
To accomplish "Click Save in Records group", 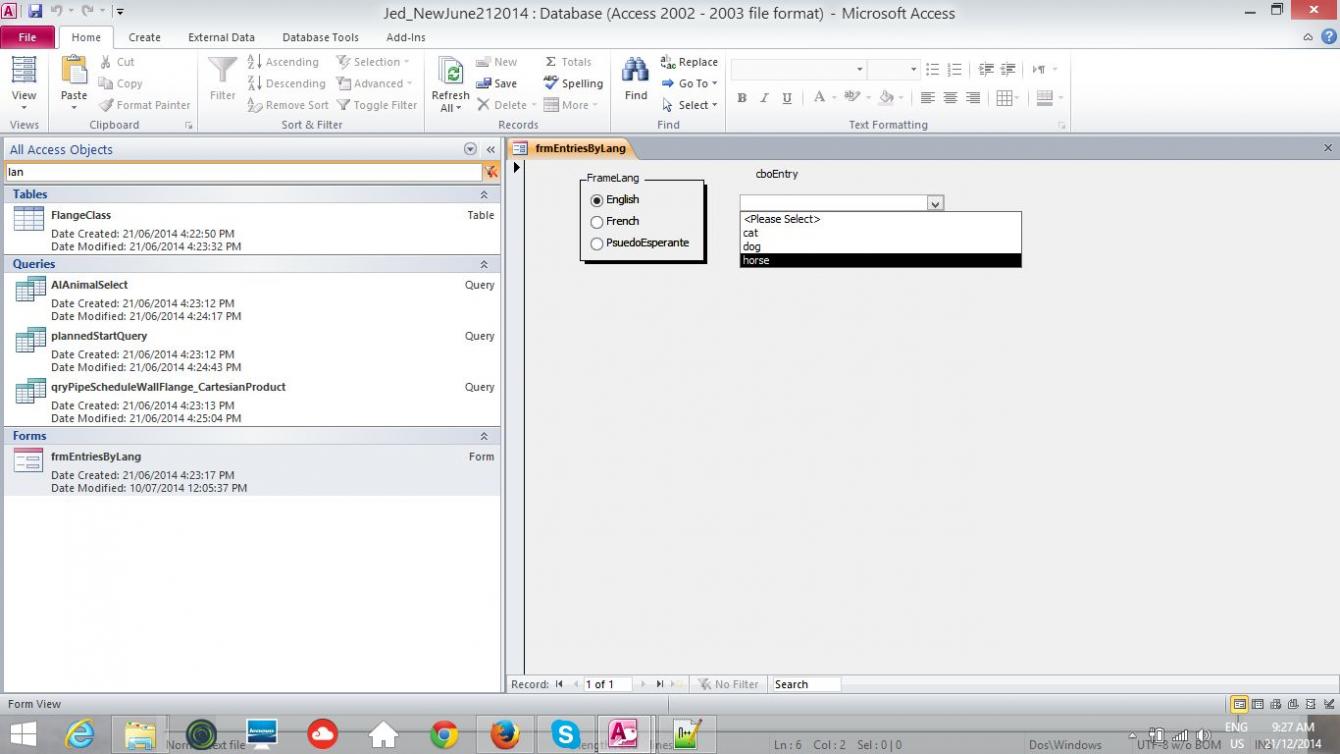I will [x=496, y=84].
